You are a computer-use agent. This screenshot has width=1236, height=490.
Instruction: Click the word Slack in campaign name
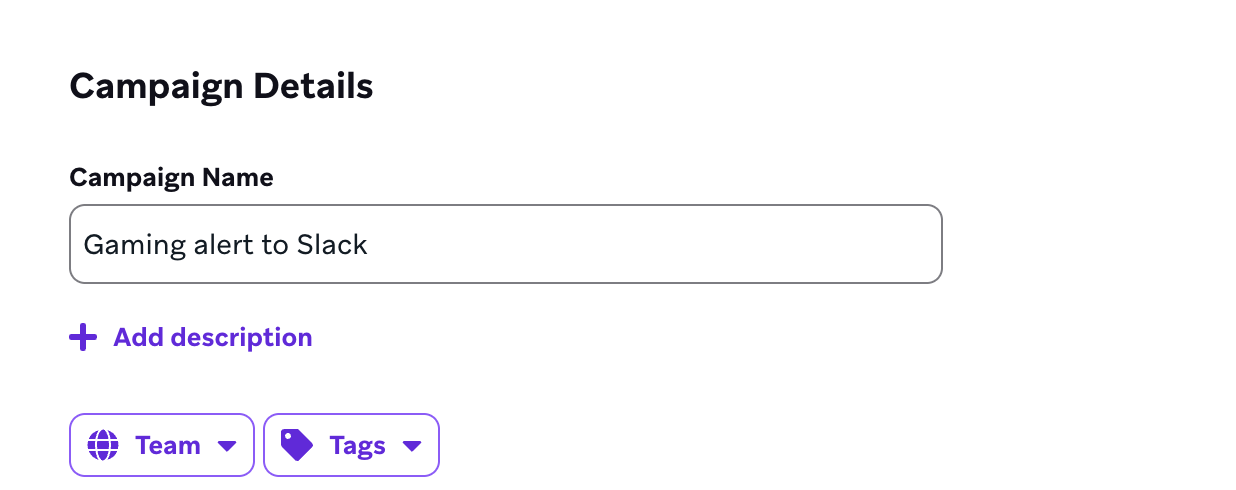pyautogui.click(x=332, y=244)
